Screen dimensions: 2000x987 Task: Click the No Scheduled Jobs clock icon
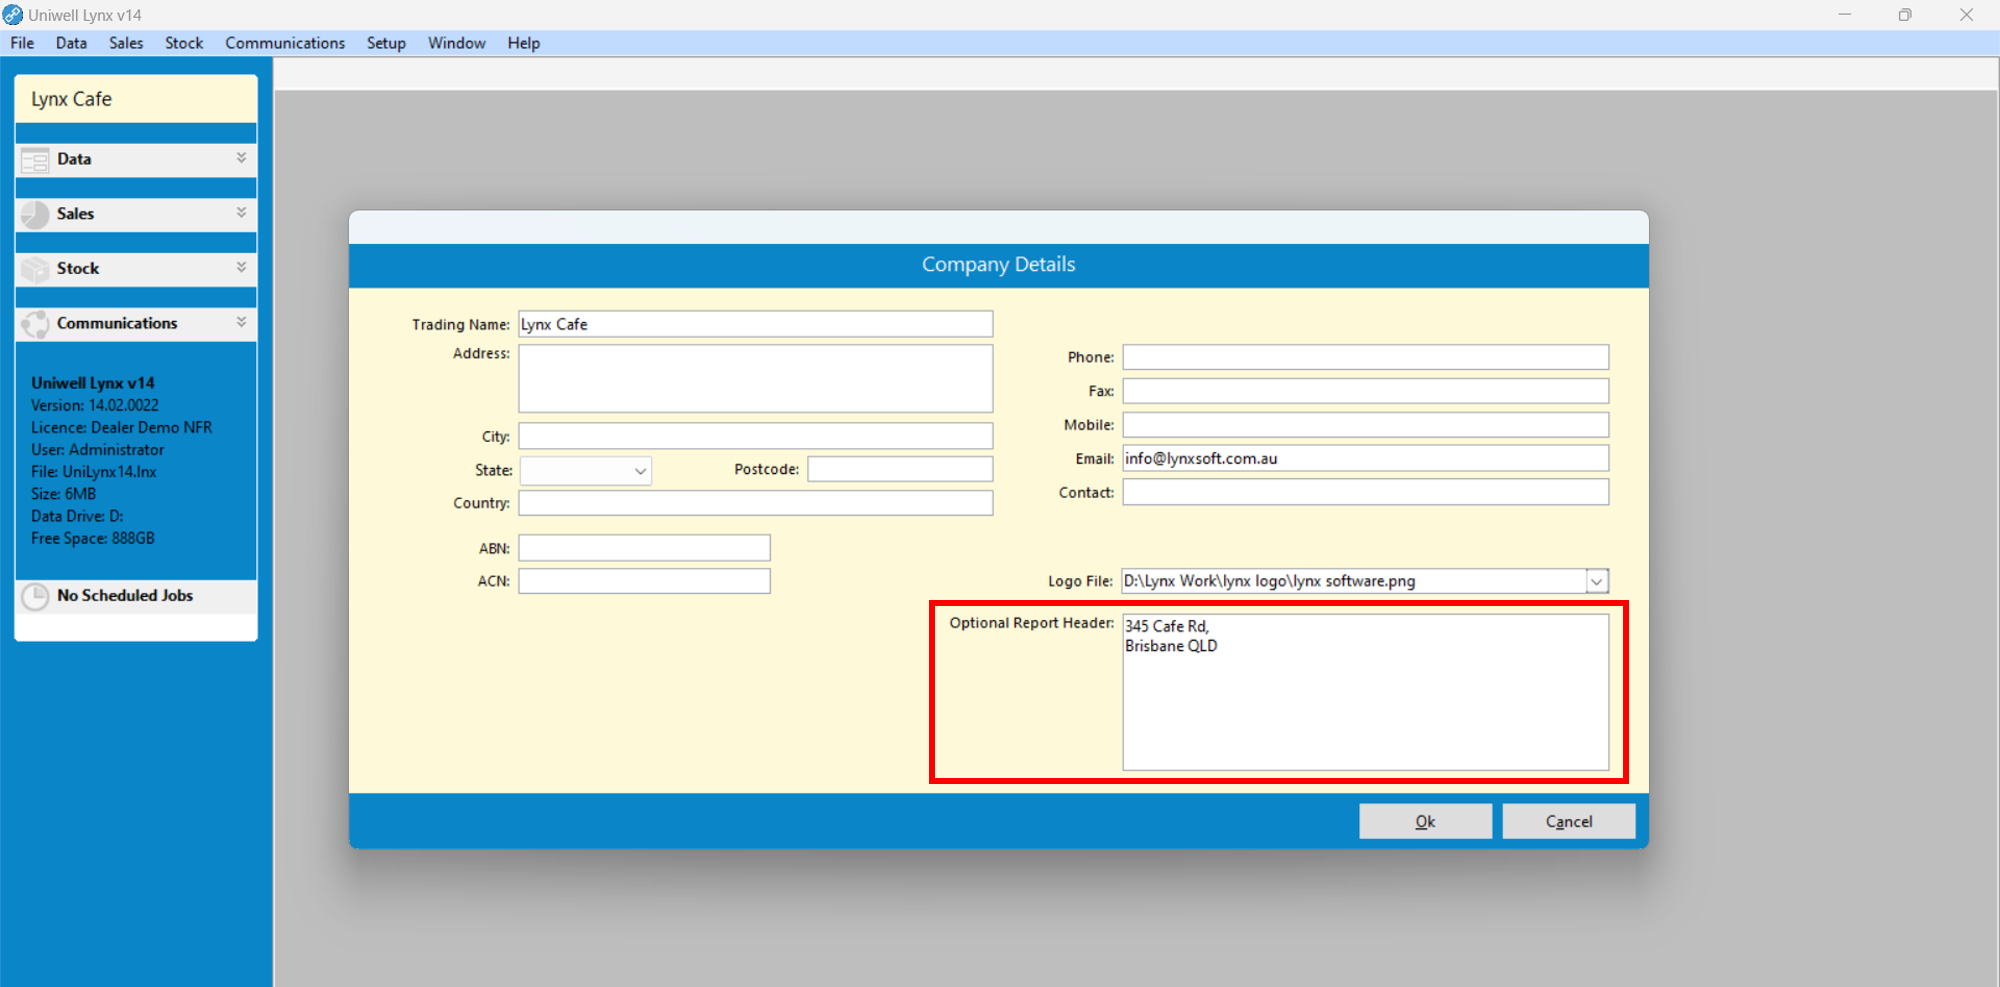pyautogui.click(x=36, y=596)
